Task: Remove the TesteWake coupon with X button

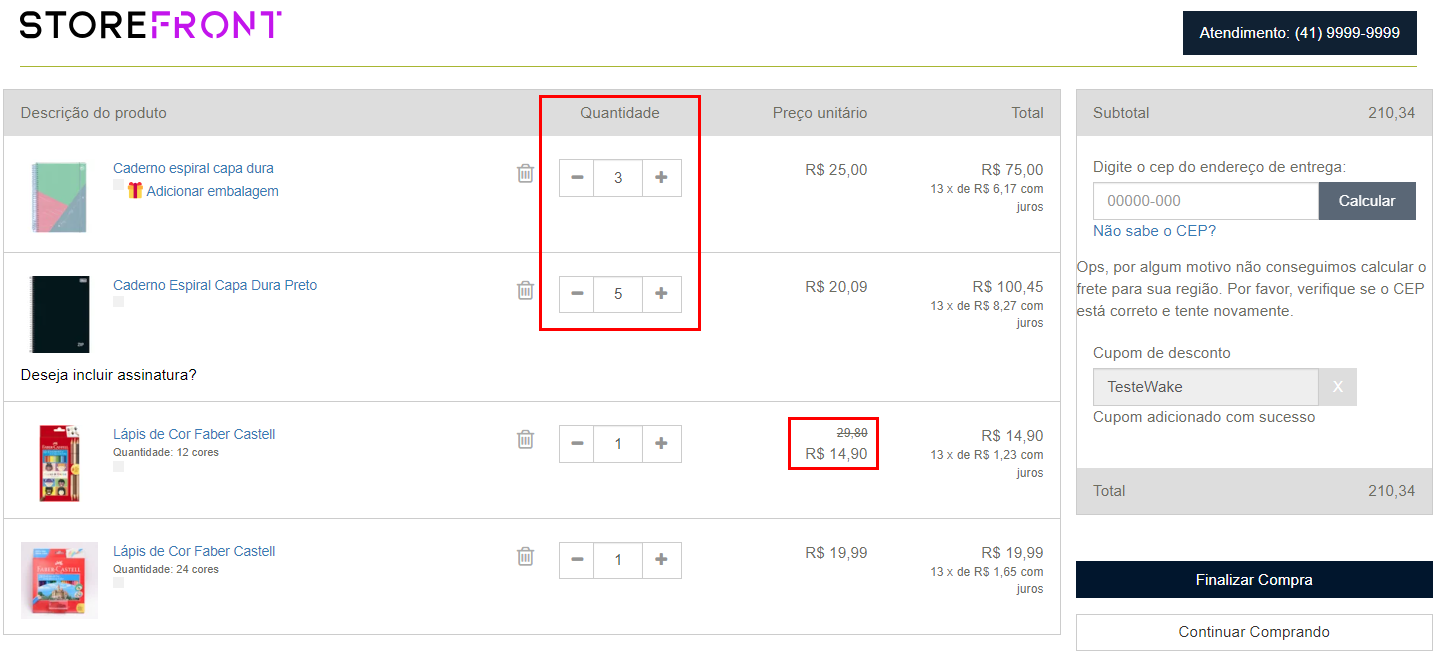Action: 1337,387
